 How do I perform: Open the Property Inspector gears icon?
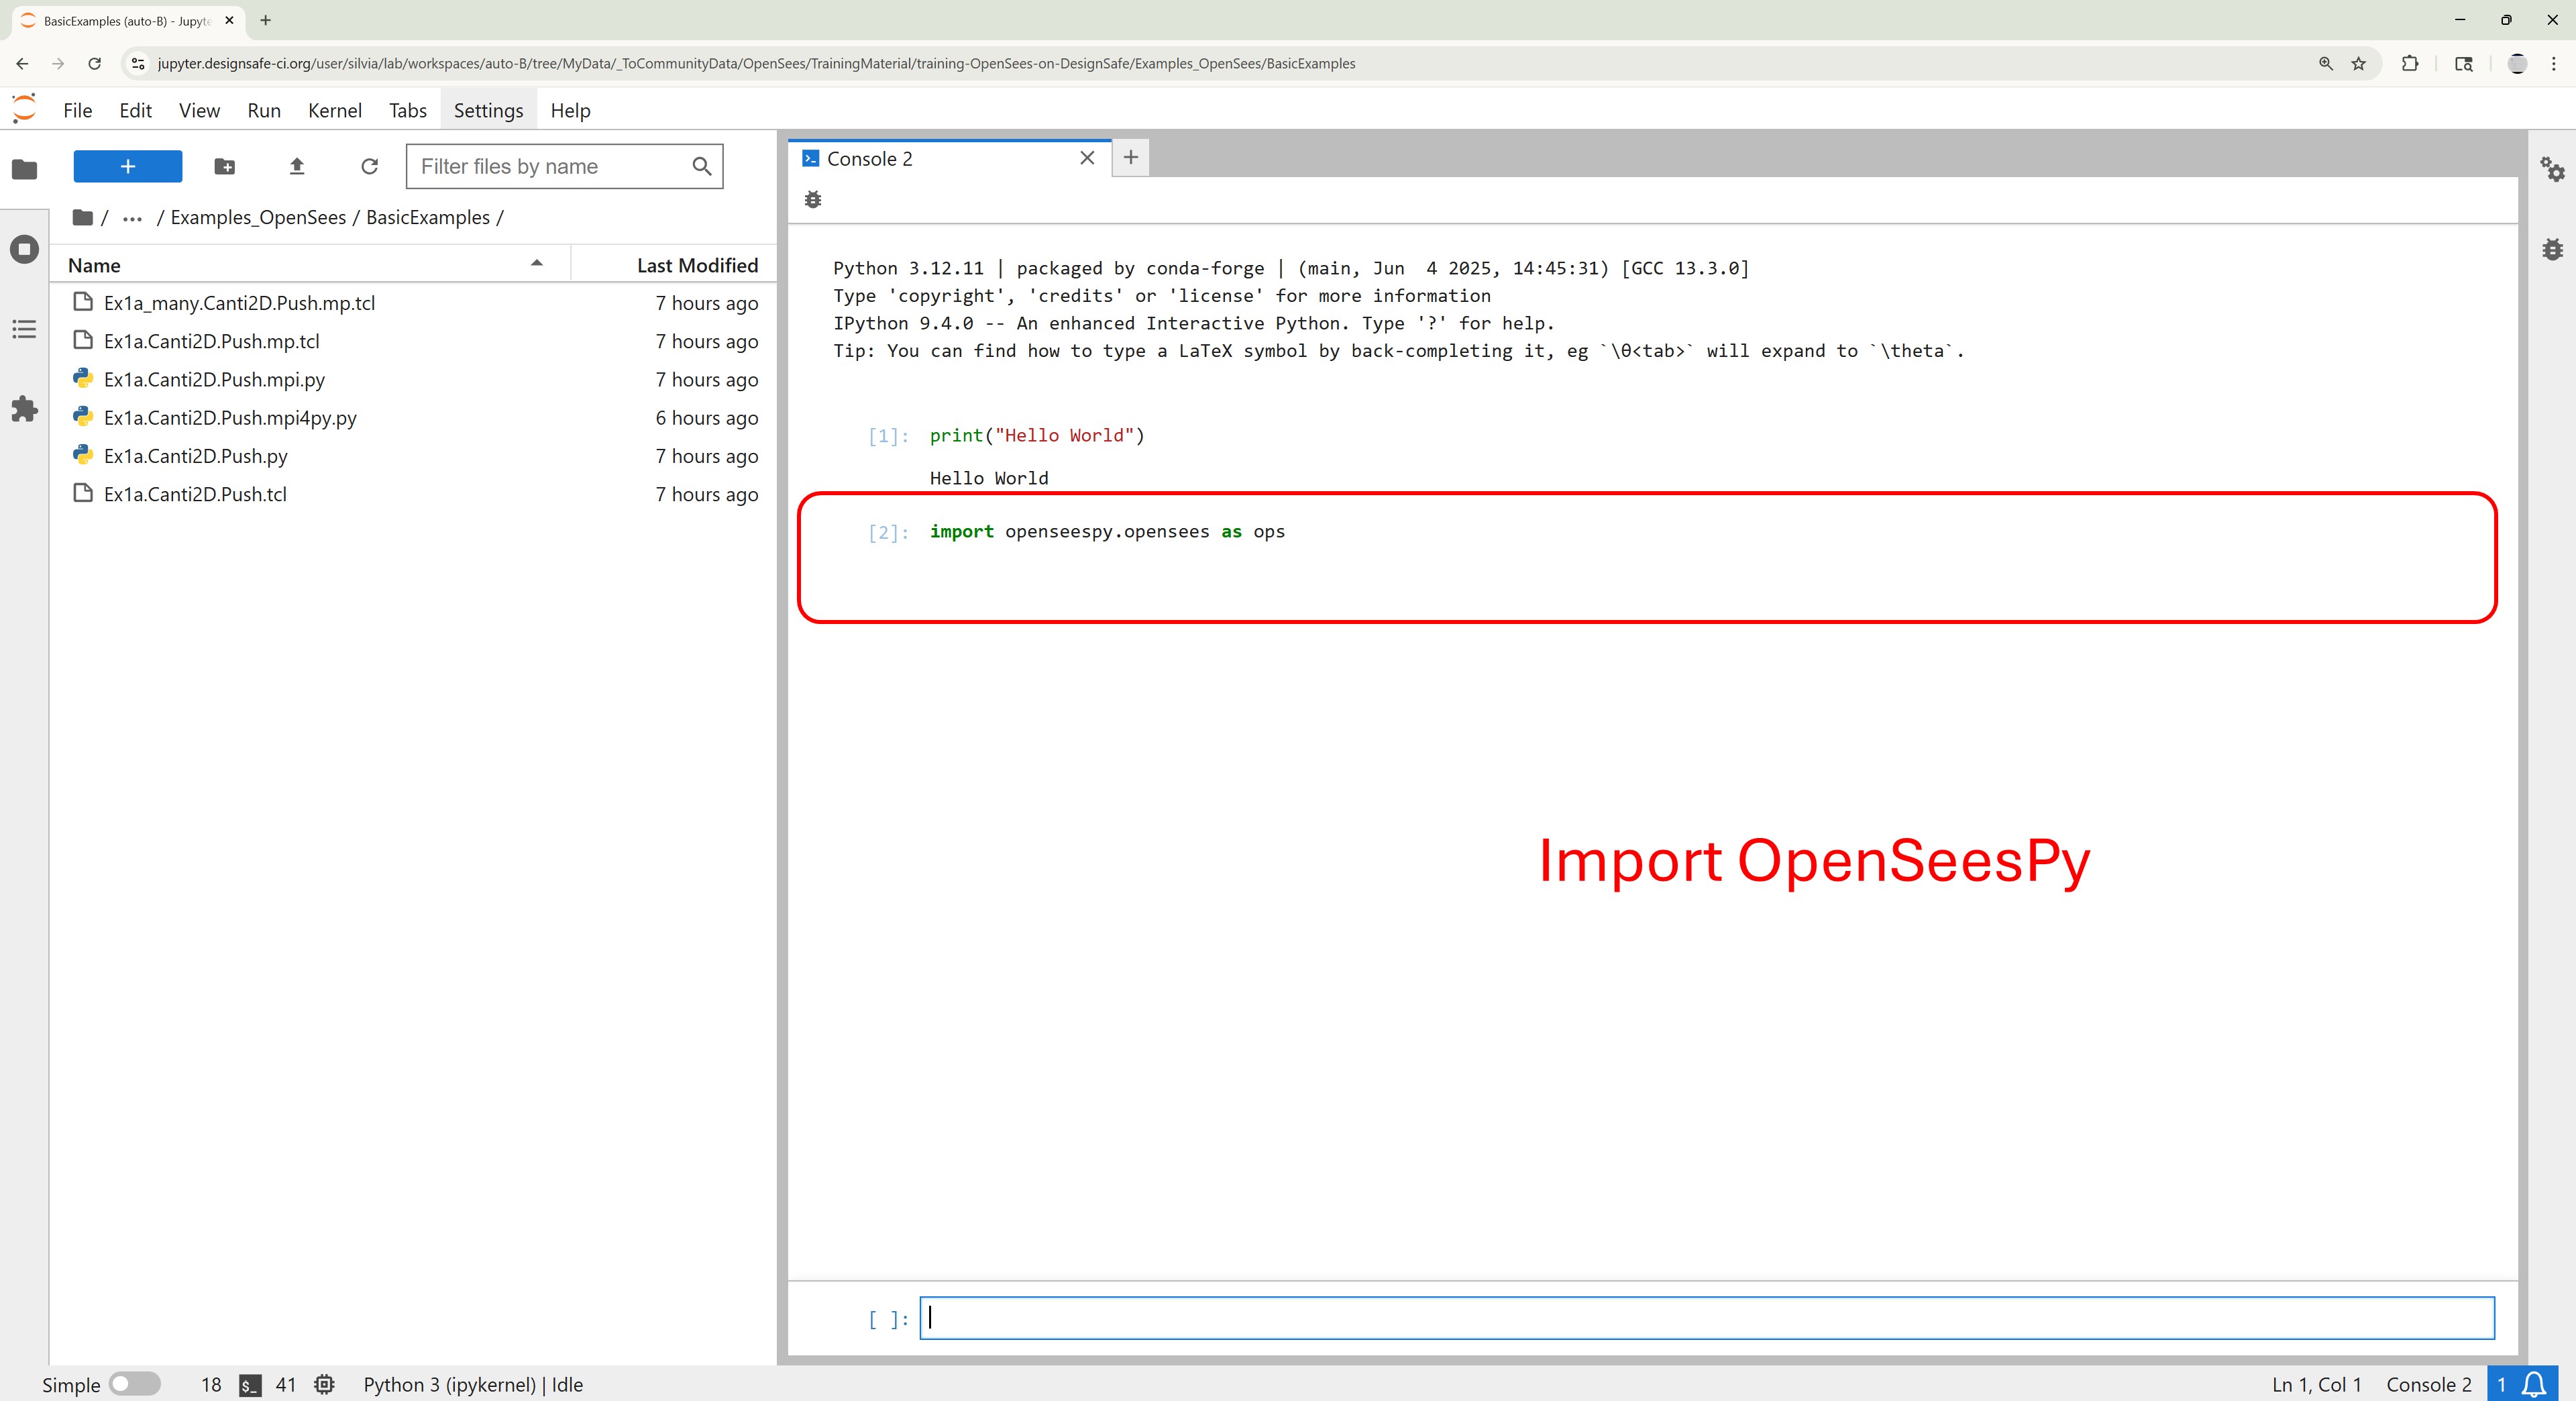click(2551, 169)
